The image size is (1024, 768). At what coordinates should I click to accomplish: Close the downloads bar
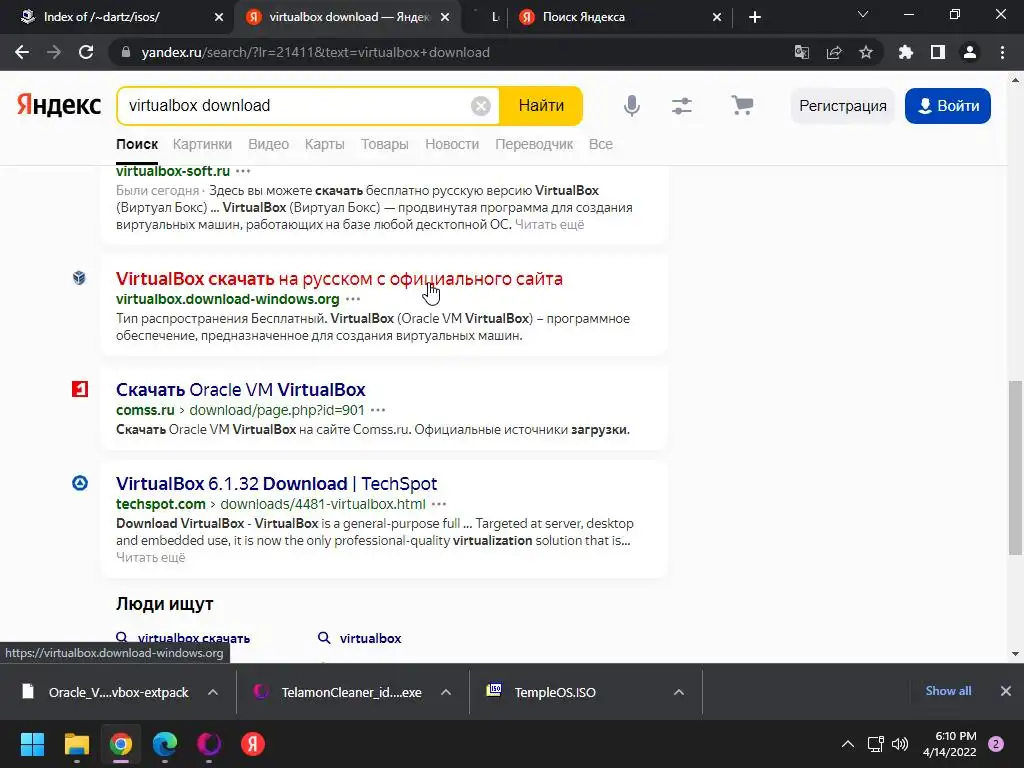(x=1006, y=691)
